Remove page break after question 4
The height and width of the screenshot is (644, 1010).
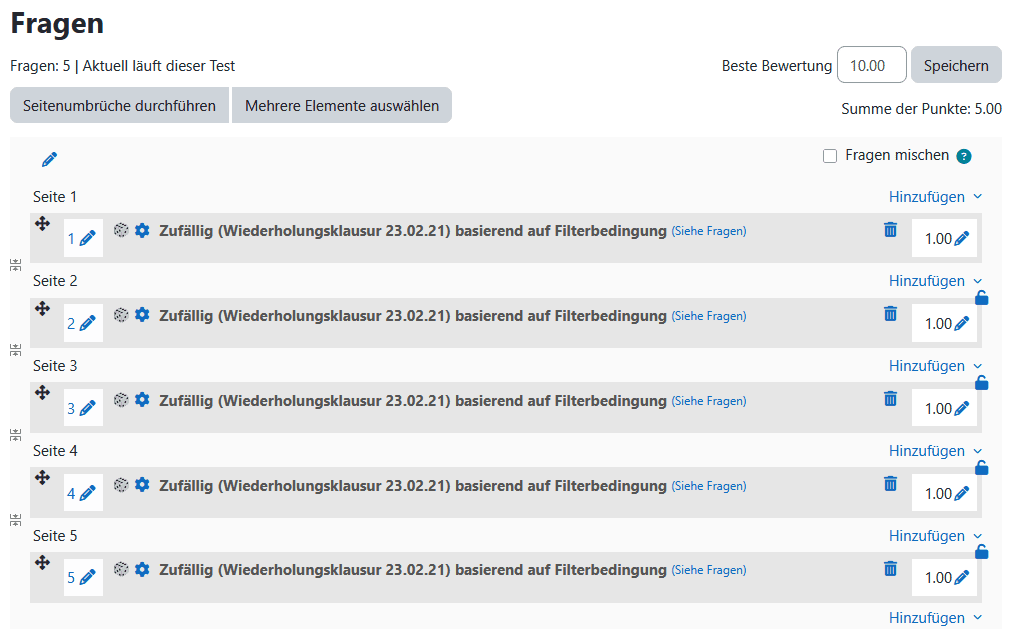(x=16, y=520)
